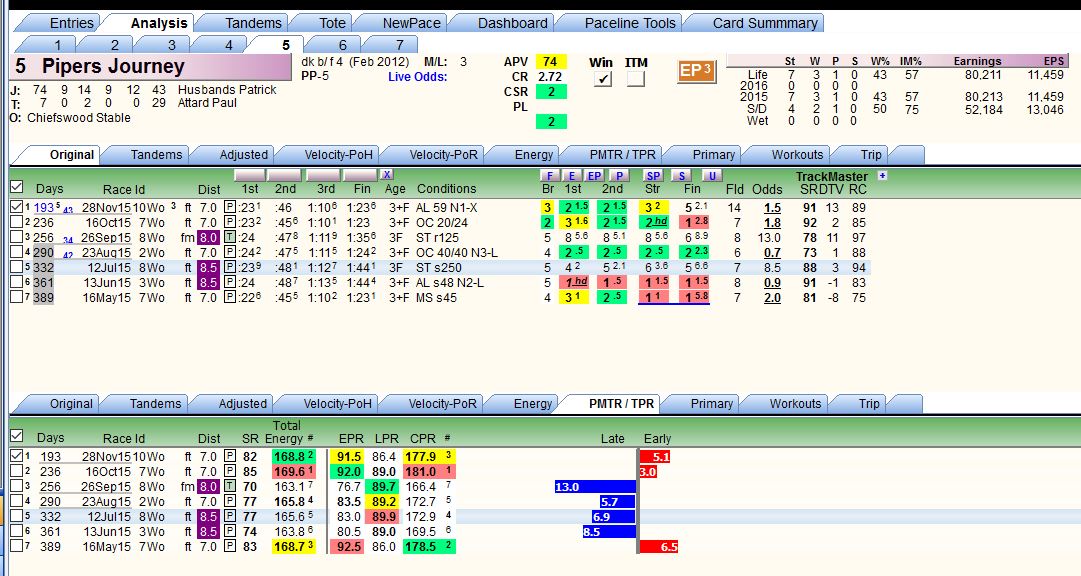
Task: Click the blank button above the 1st fraction column
Action: pos(249,175)
